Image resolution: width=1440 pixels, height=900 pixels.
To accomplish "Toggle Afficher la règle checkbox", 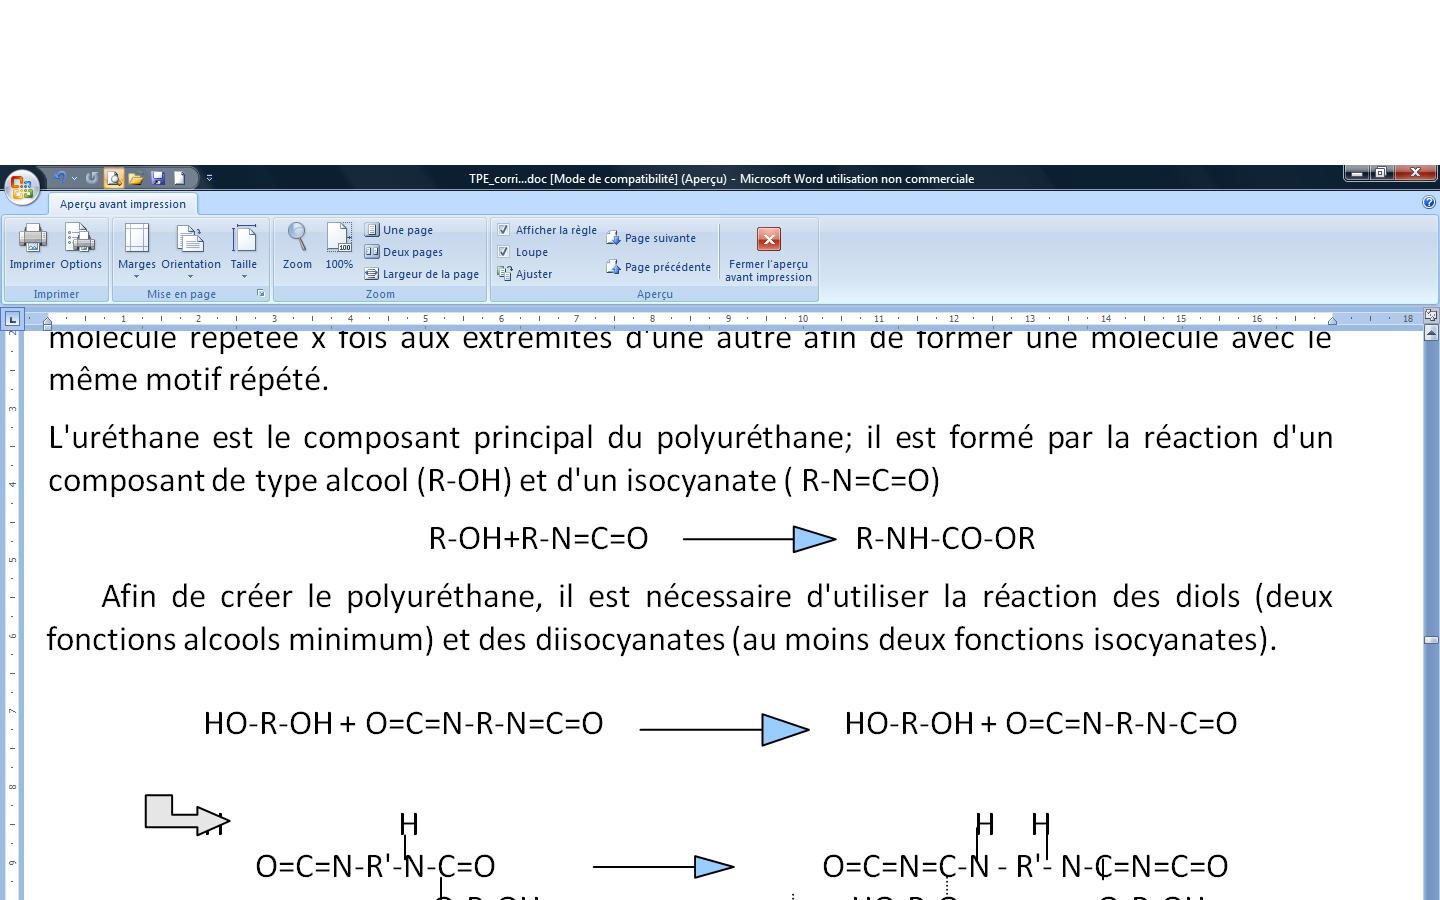I will click(504, 230).
